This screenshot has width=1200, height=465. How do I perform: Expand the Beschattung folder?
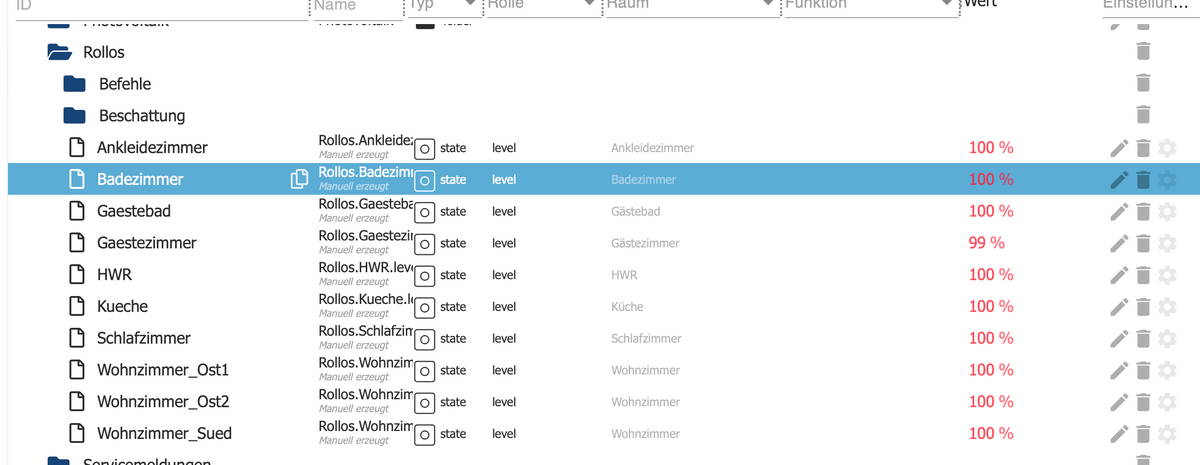[x=75, y=116]
